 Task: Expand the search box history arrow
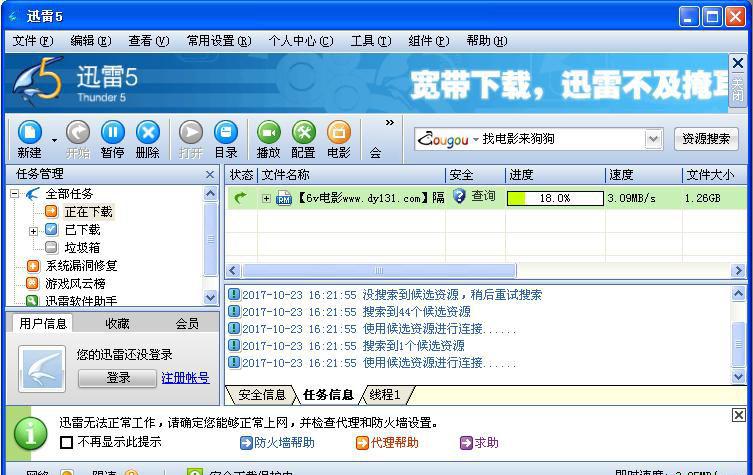(x=653, y=139)
